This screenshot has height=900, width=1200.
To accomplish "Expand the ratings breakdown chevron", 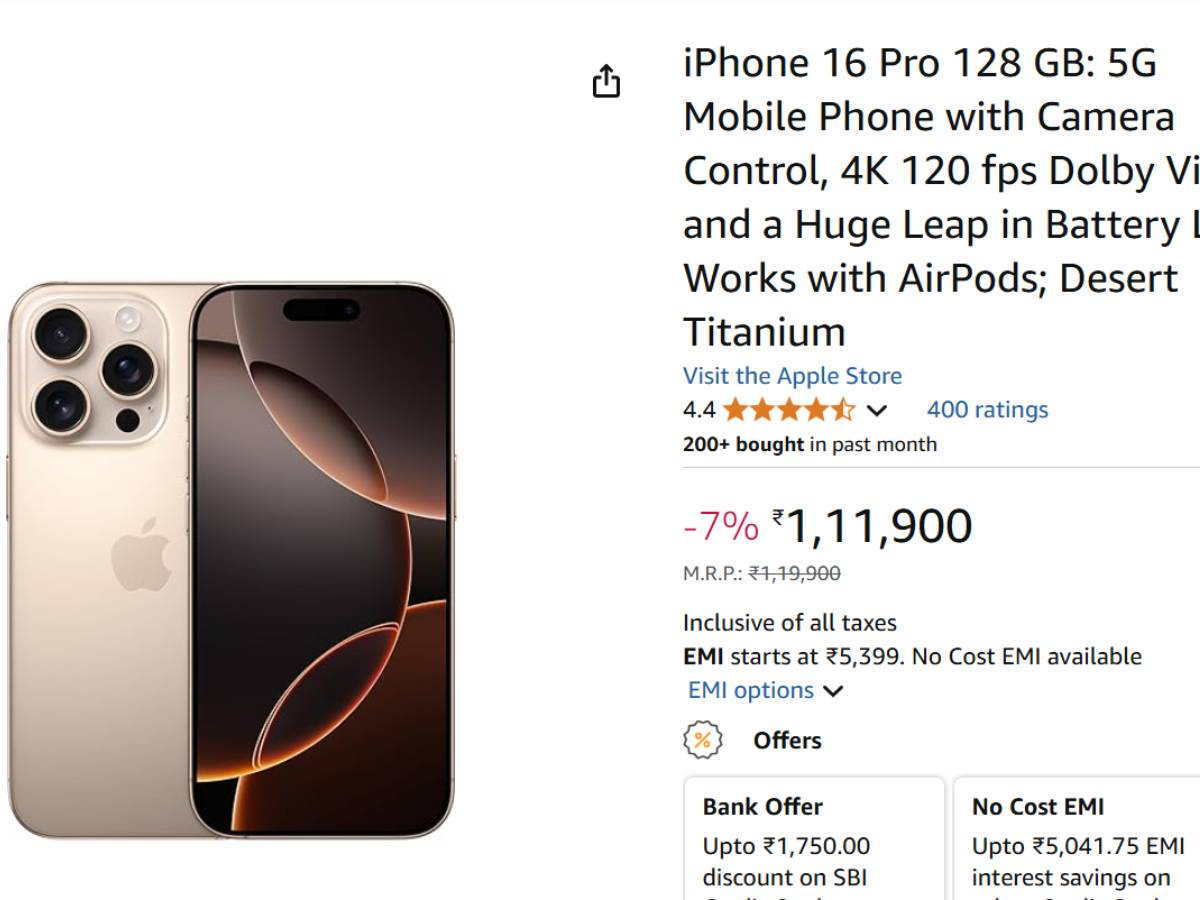I will point(877,410).
